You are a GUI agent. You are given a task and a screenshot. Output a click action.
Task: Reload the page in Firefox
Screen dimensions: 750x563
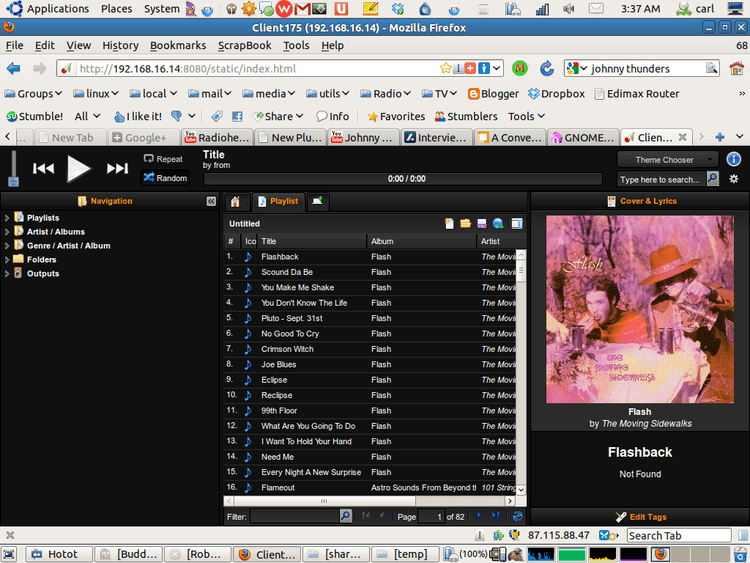(547, 68)
